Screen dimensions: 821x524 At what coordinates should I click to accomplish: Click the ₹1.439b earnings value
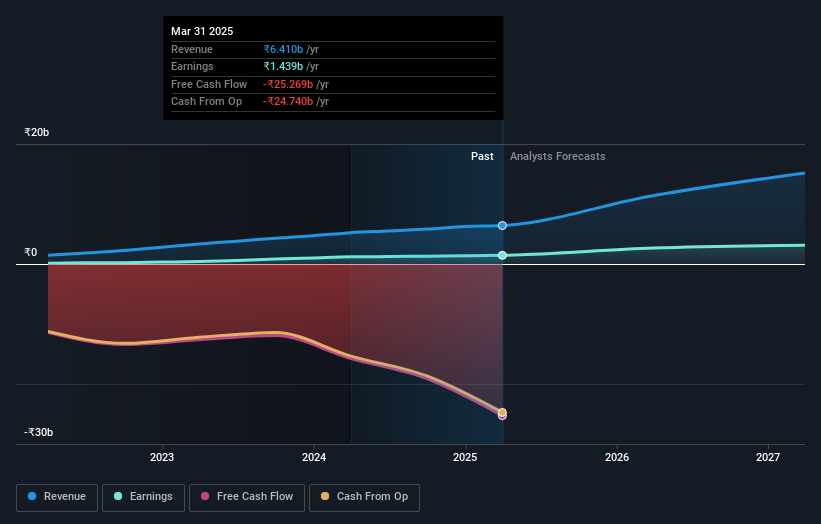click(x=283, y=66)
